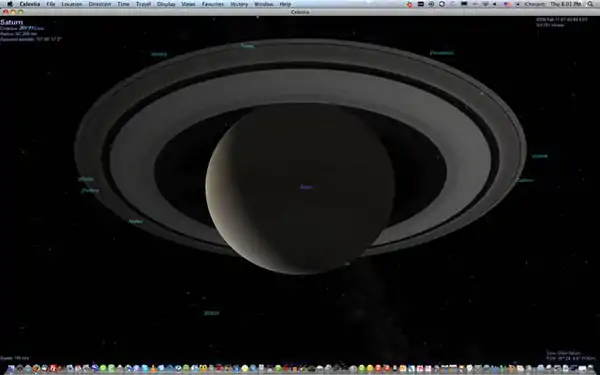Open Spotlight search magnifier

pyautogui.click(x=590, y=4)
